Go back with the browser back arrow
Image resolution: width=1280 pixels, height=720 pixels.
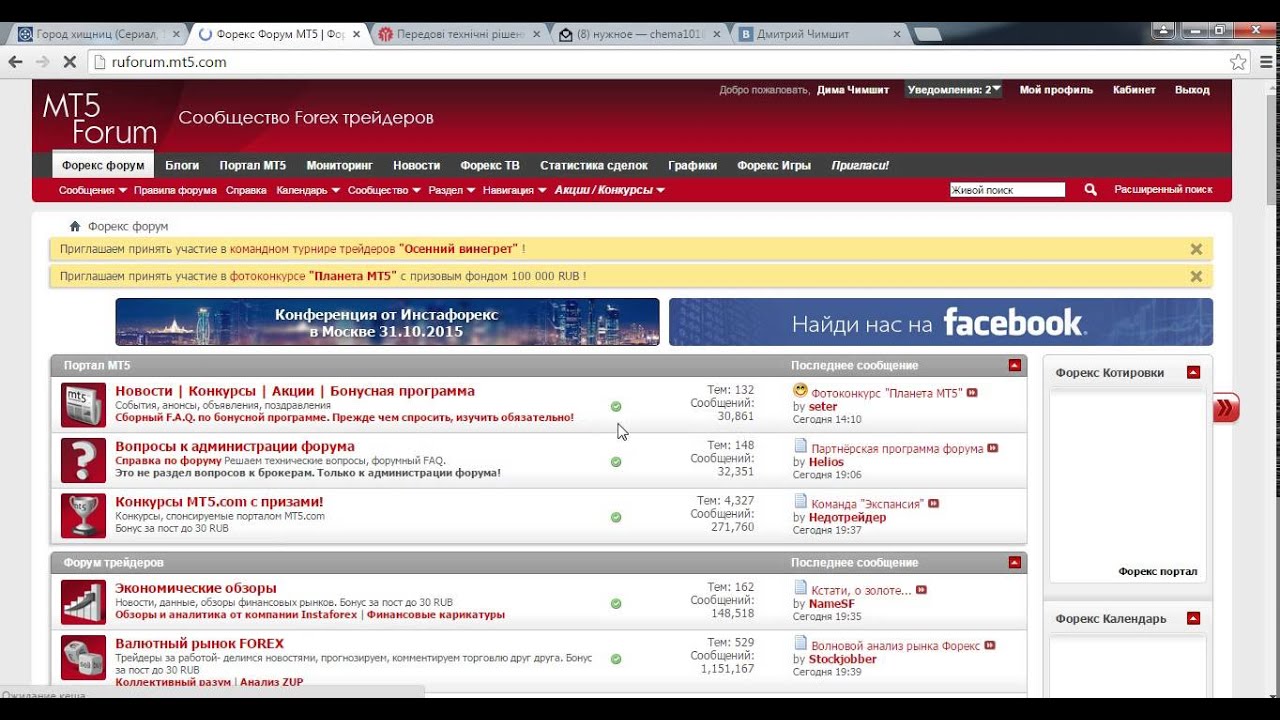click(15, 62)
